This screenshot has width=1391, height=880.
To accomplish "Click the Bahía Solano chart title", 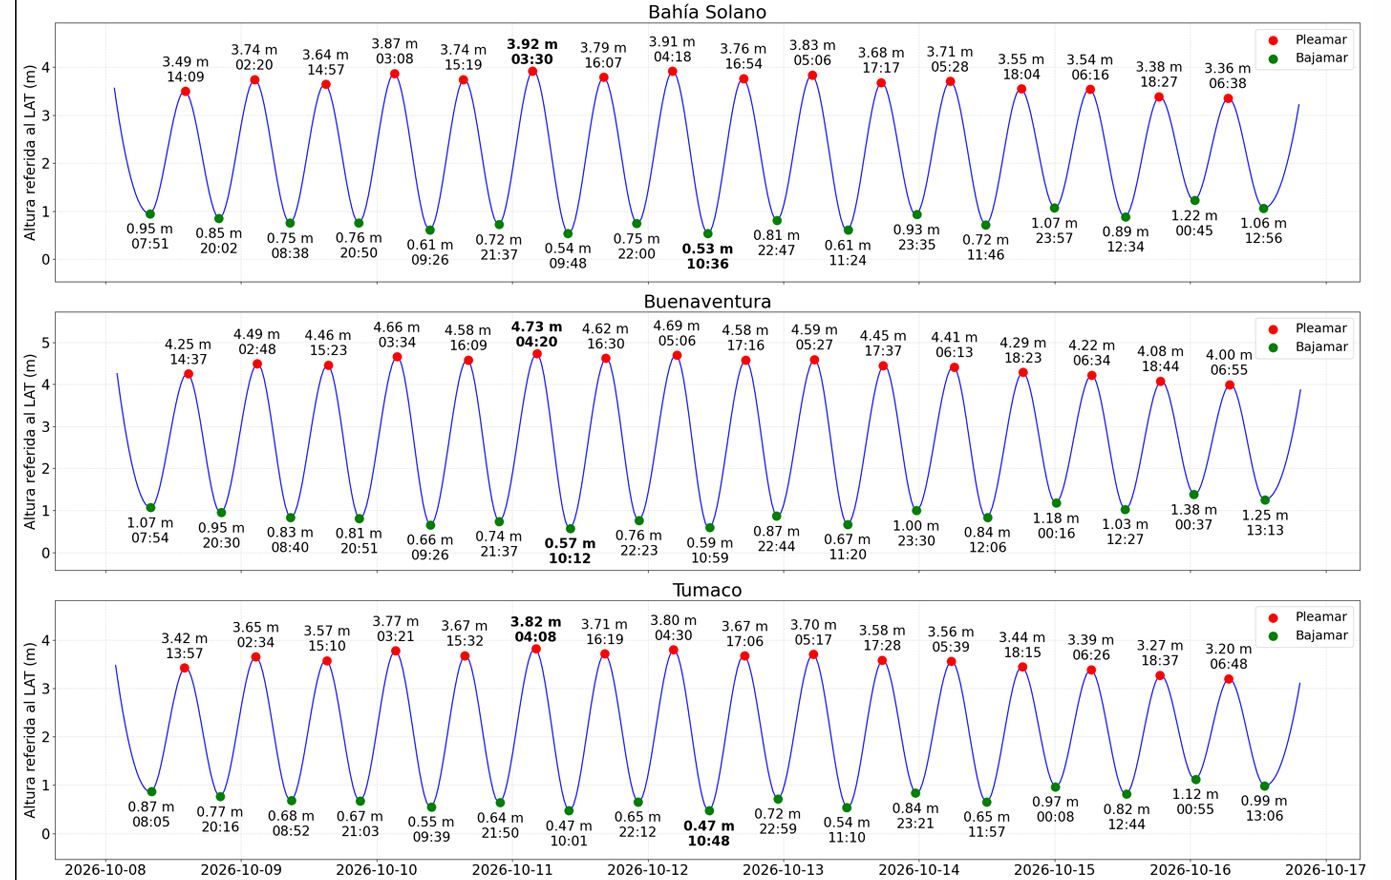I will (707, 12).
